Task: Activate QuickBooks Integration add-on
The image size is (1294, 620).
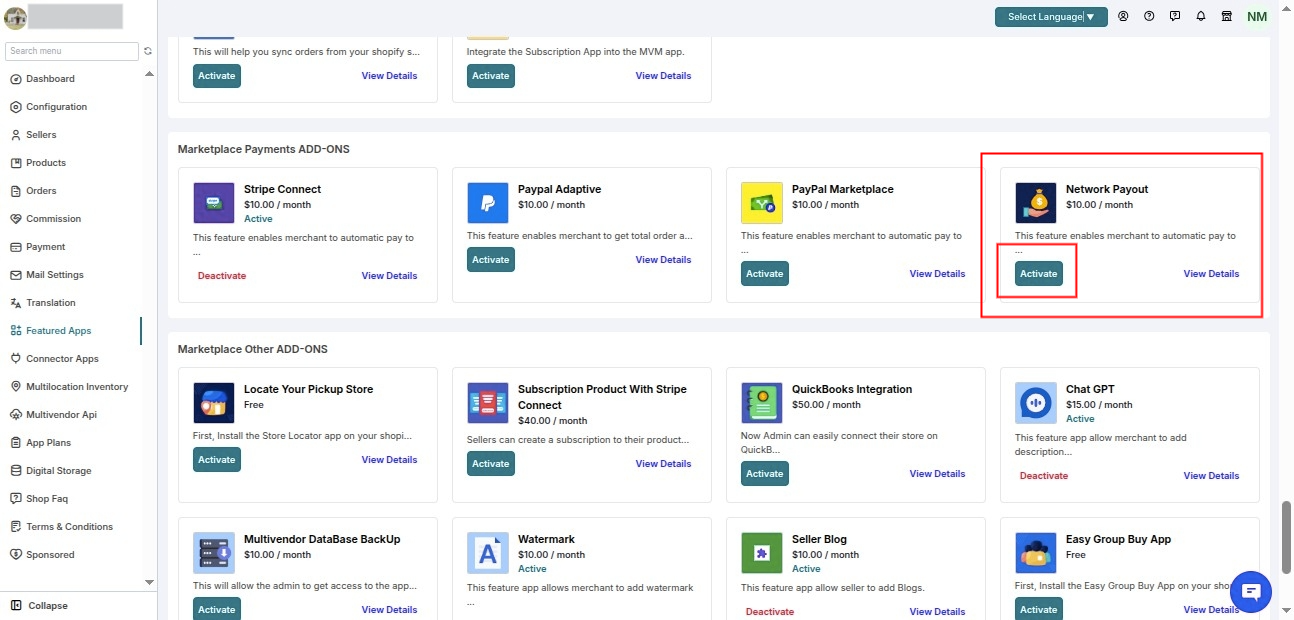Action: tap(764, 474)
